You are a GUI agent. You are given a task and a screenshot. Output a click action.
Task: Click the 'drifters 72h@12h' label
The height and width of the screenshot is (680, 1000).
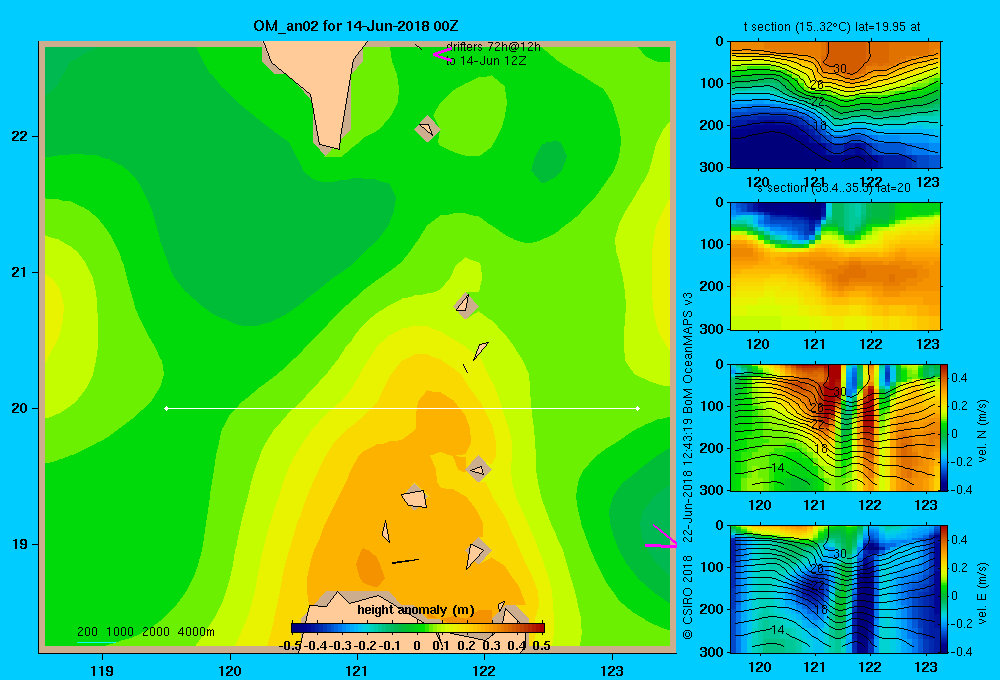[493, 47]
